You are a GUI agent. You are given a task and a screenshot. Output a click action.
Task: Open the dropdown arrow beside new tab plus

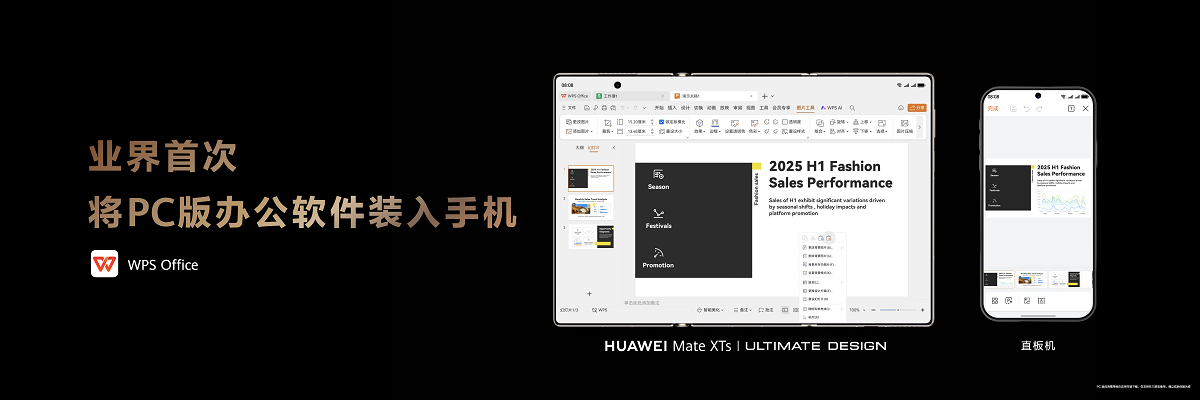[x=774, y=95]
